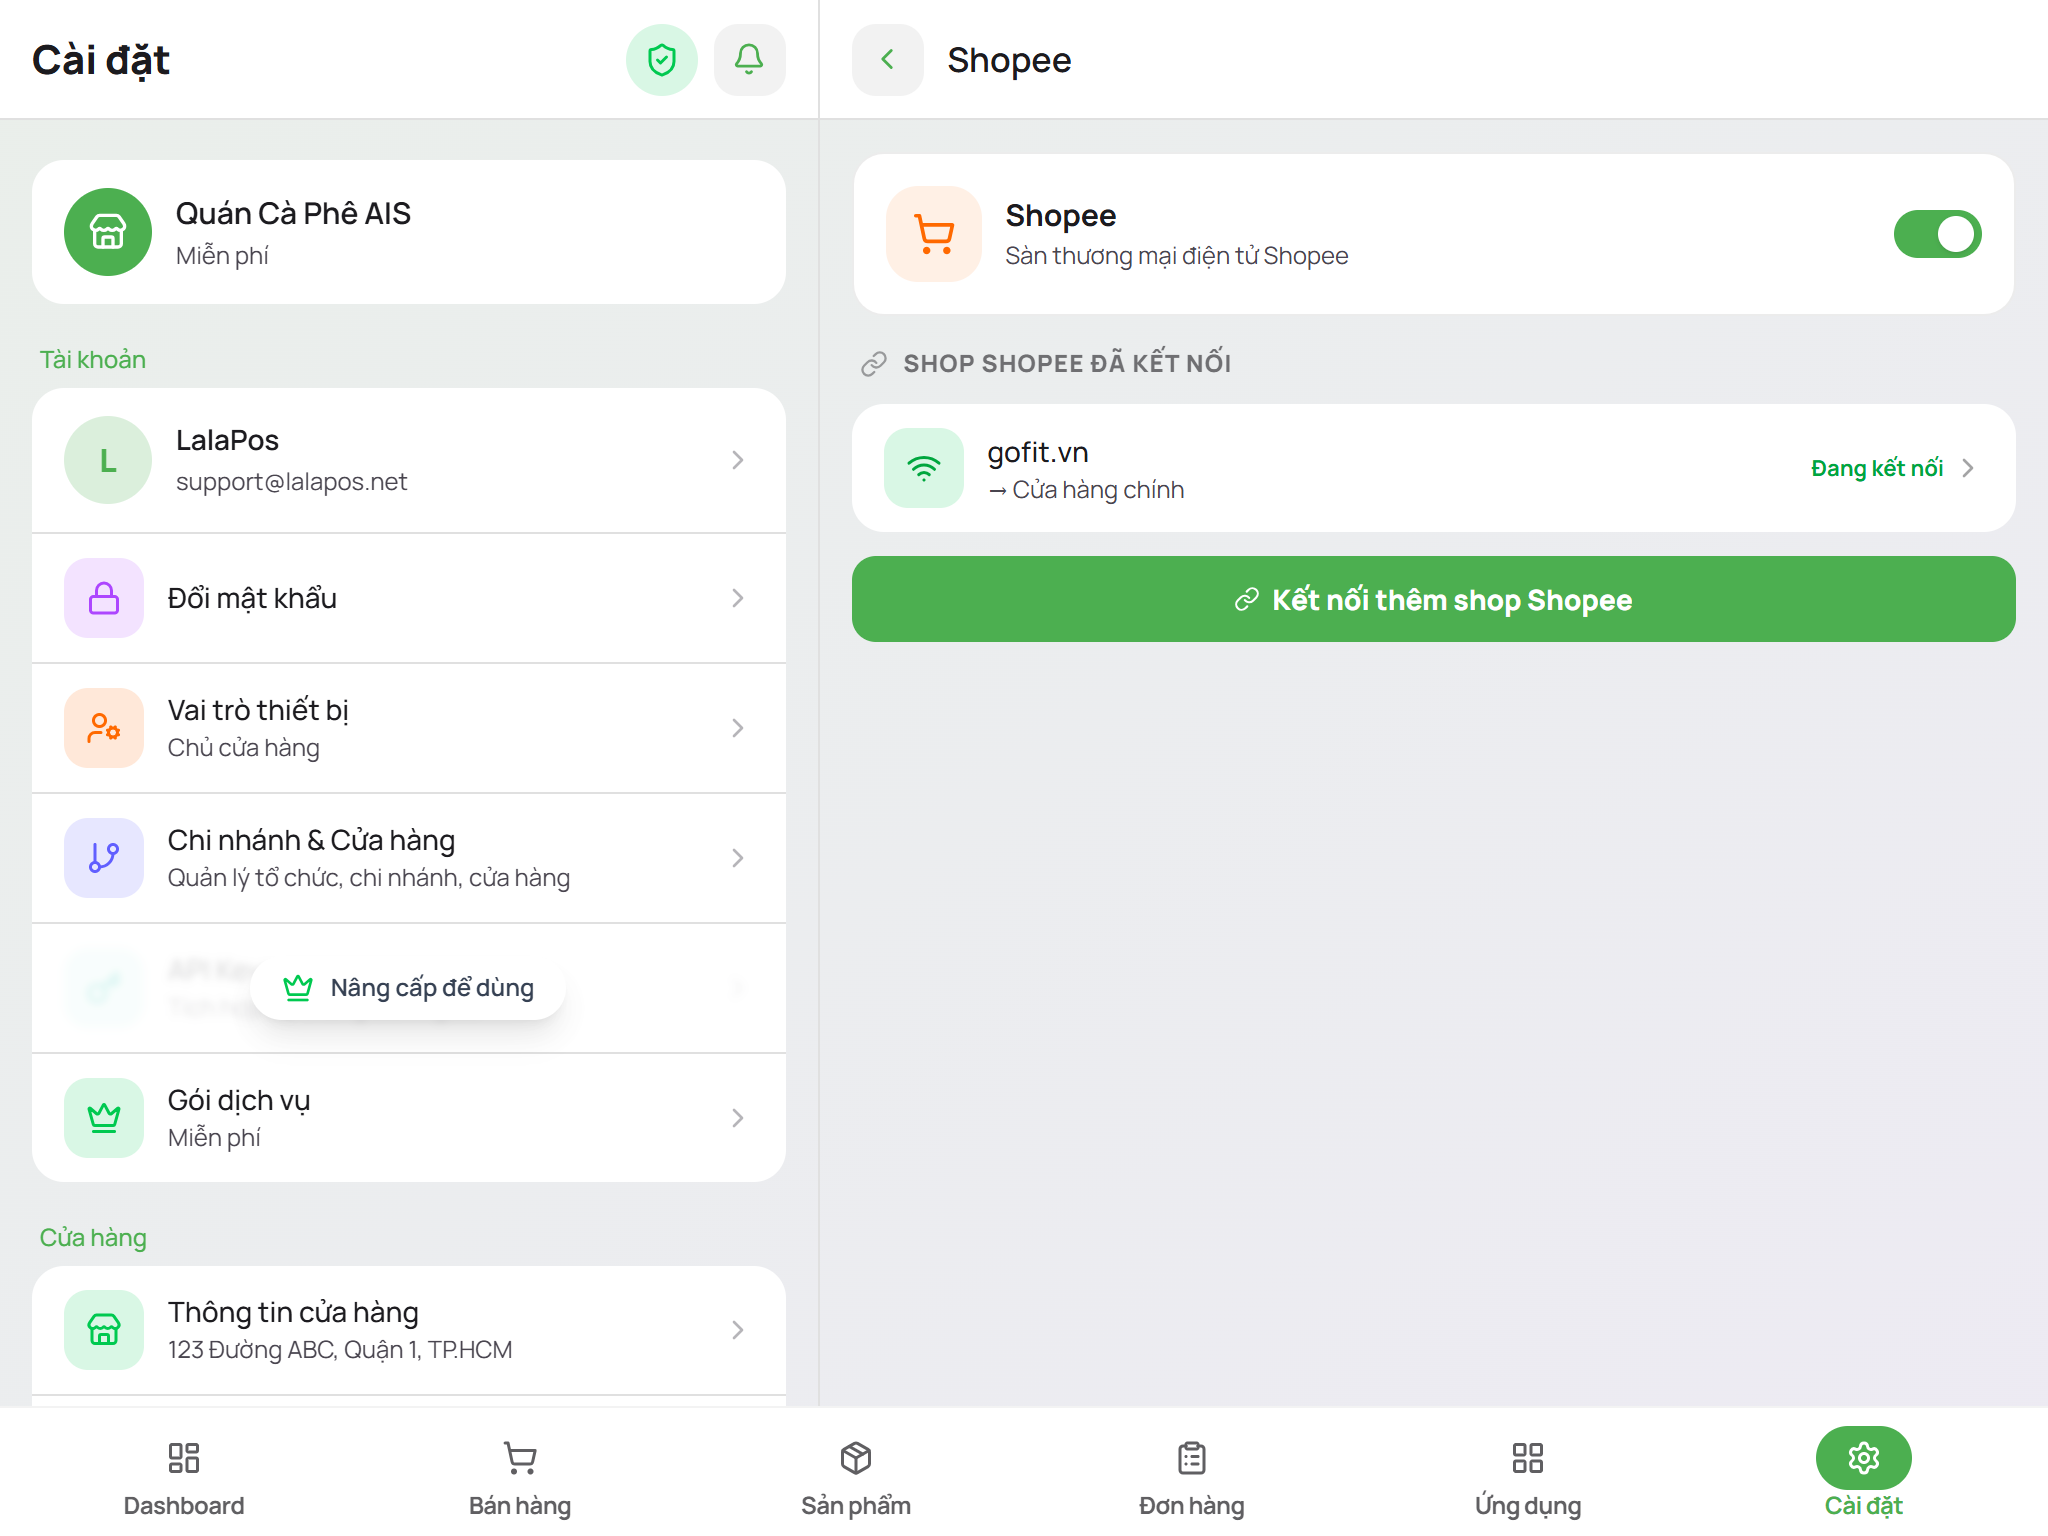
Task: Open notifications bell icon
Action: pyautogui.click(x=749, y=60)
